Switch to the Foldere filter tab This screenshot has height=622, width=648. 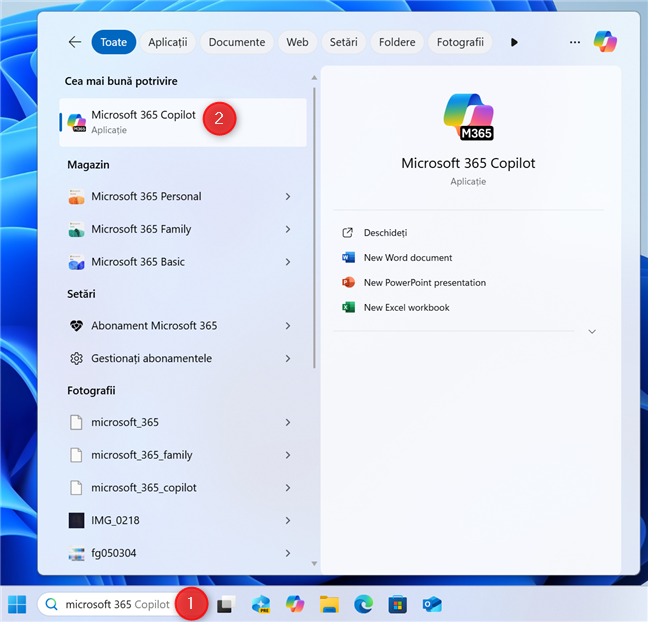397,42
